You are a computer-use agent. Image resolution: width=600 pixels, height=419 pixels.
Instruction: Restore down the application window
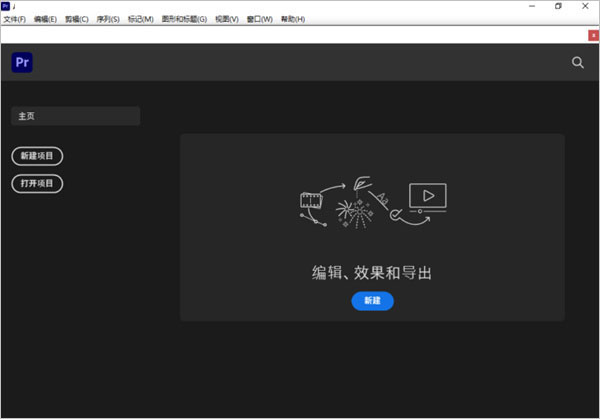[x=558, y=6]
